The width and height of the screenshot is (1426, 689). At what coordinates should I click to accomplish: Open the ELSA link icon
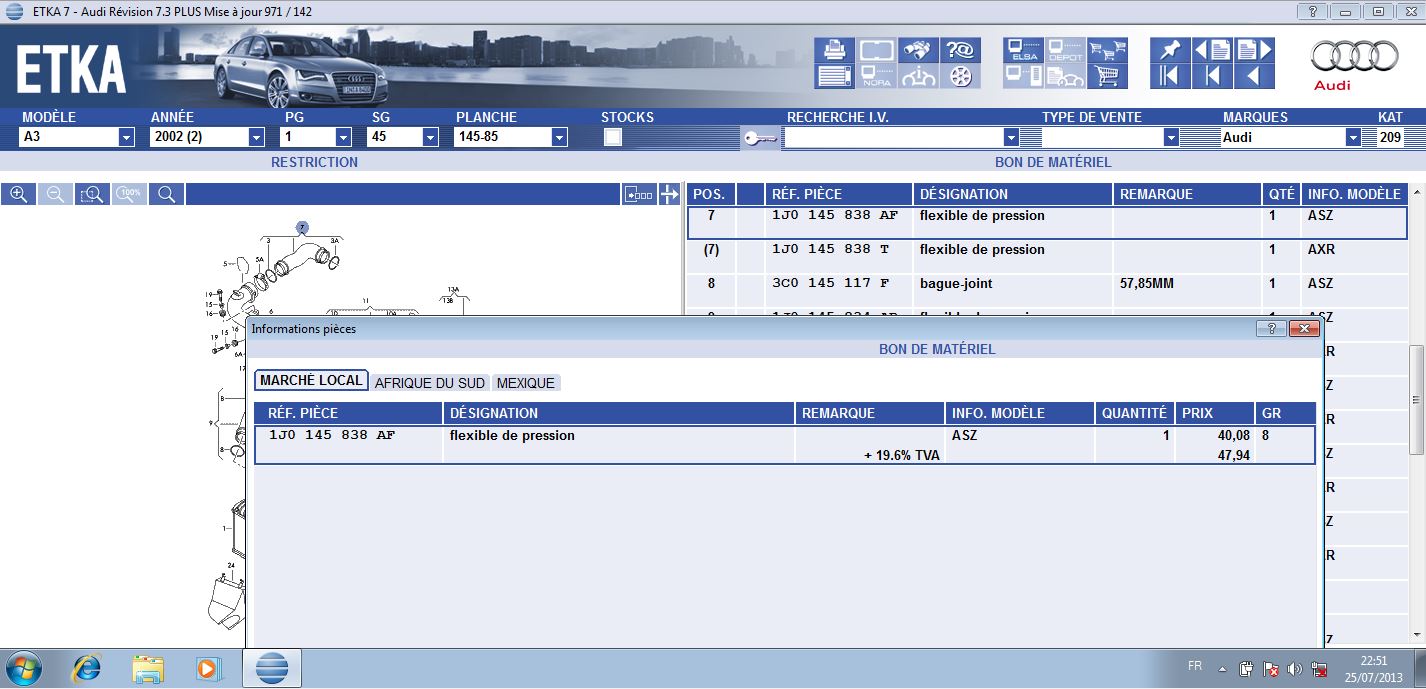coord(1024,50)
